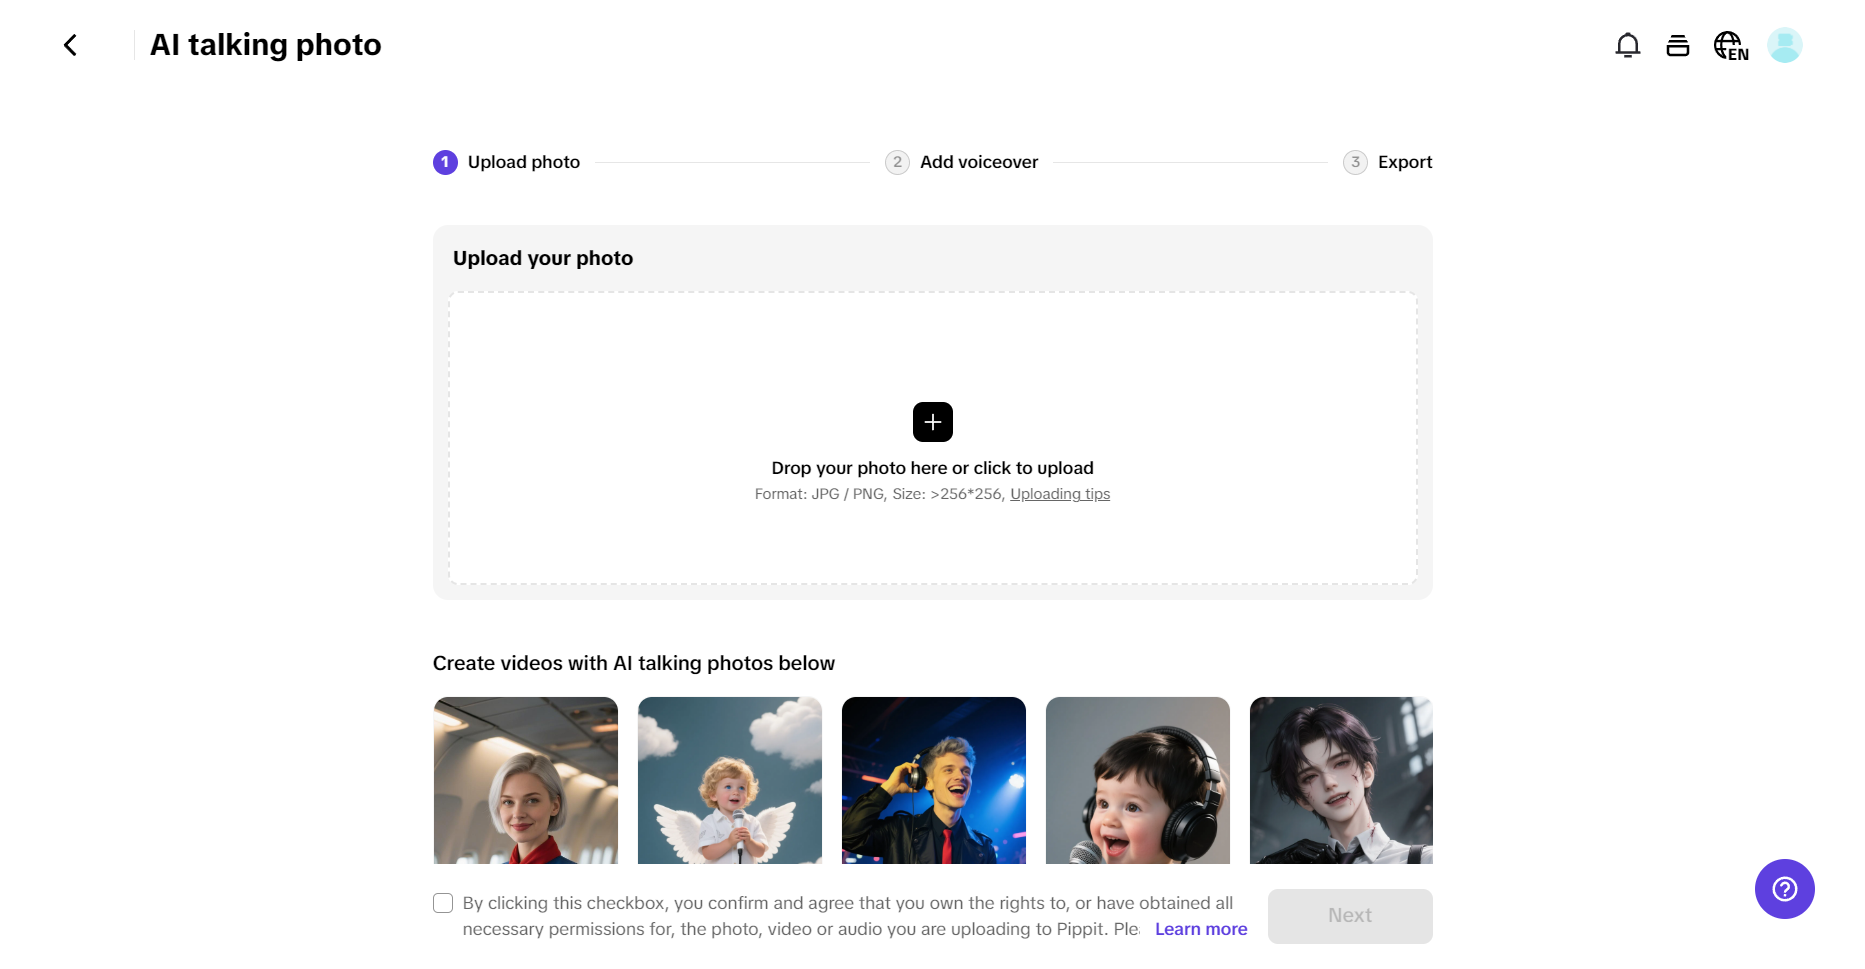Choose the baby with headphones photo
Screen dimensions: 1865x969
pos(1138,780)
